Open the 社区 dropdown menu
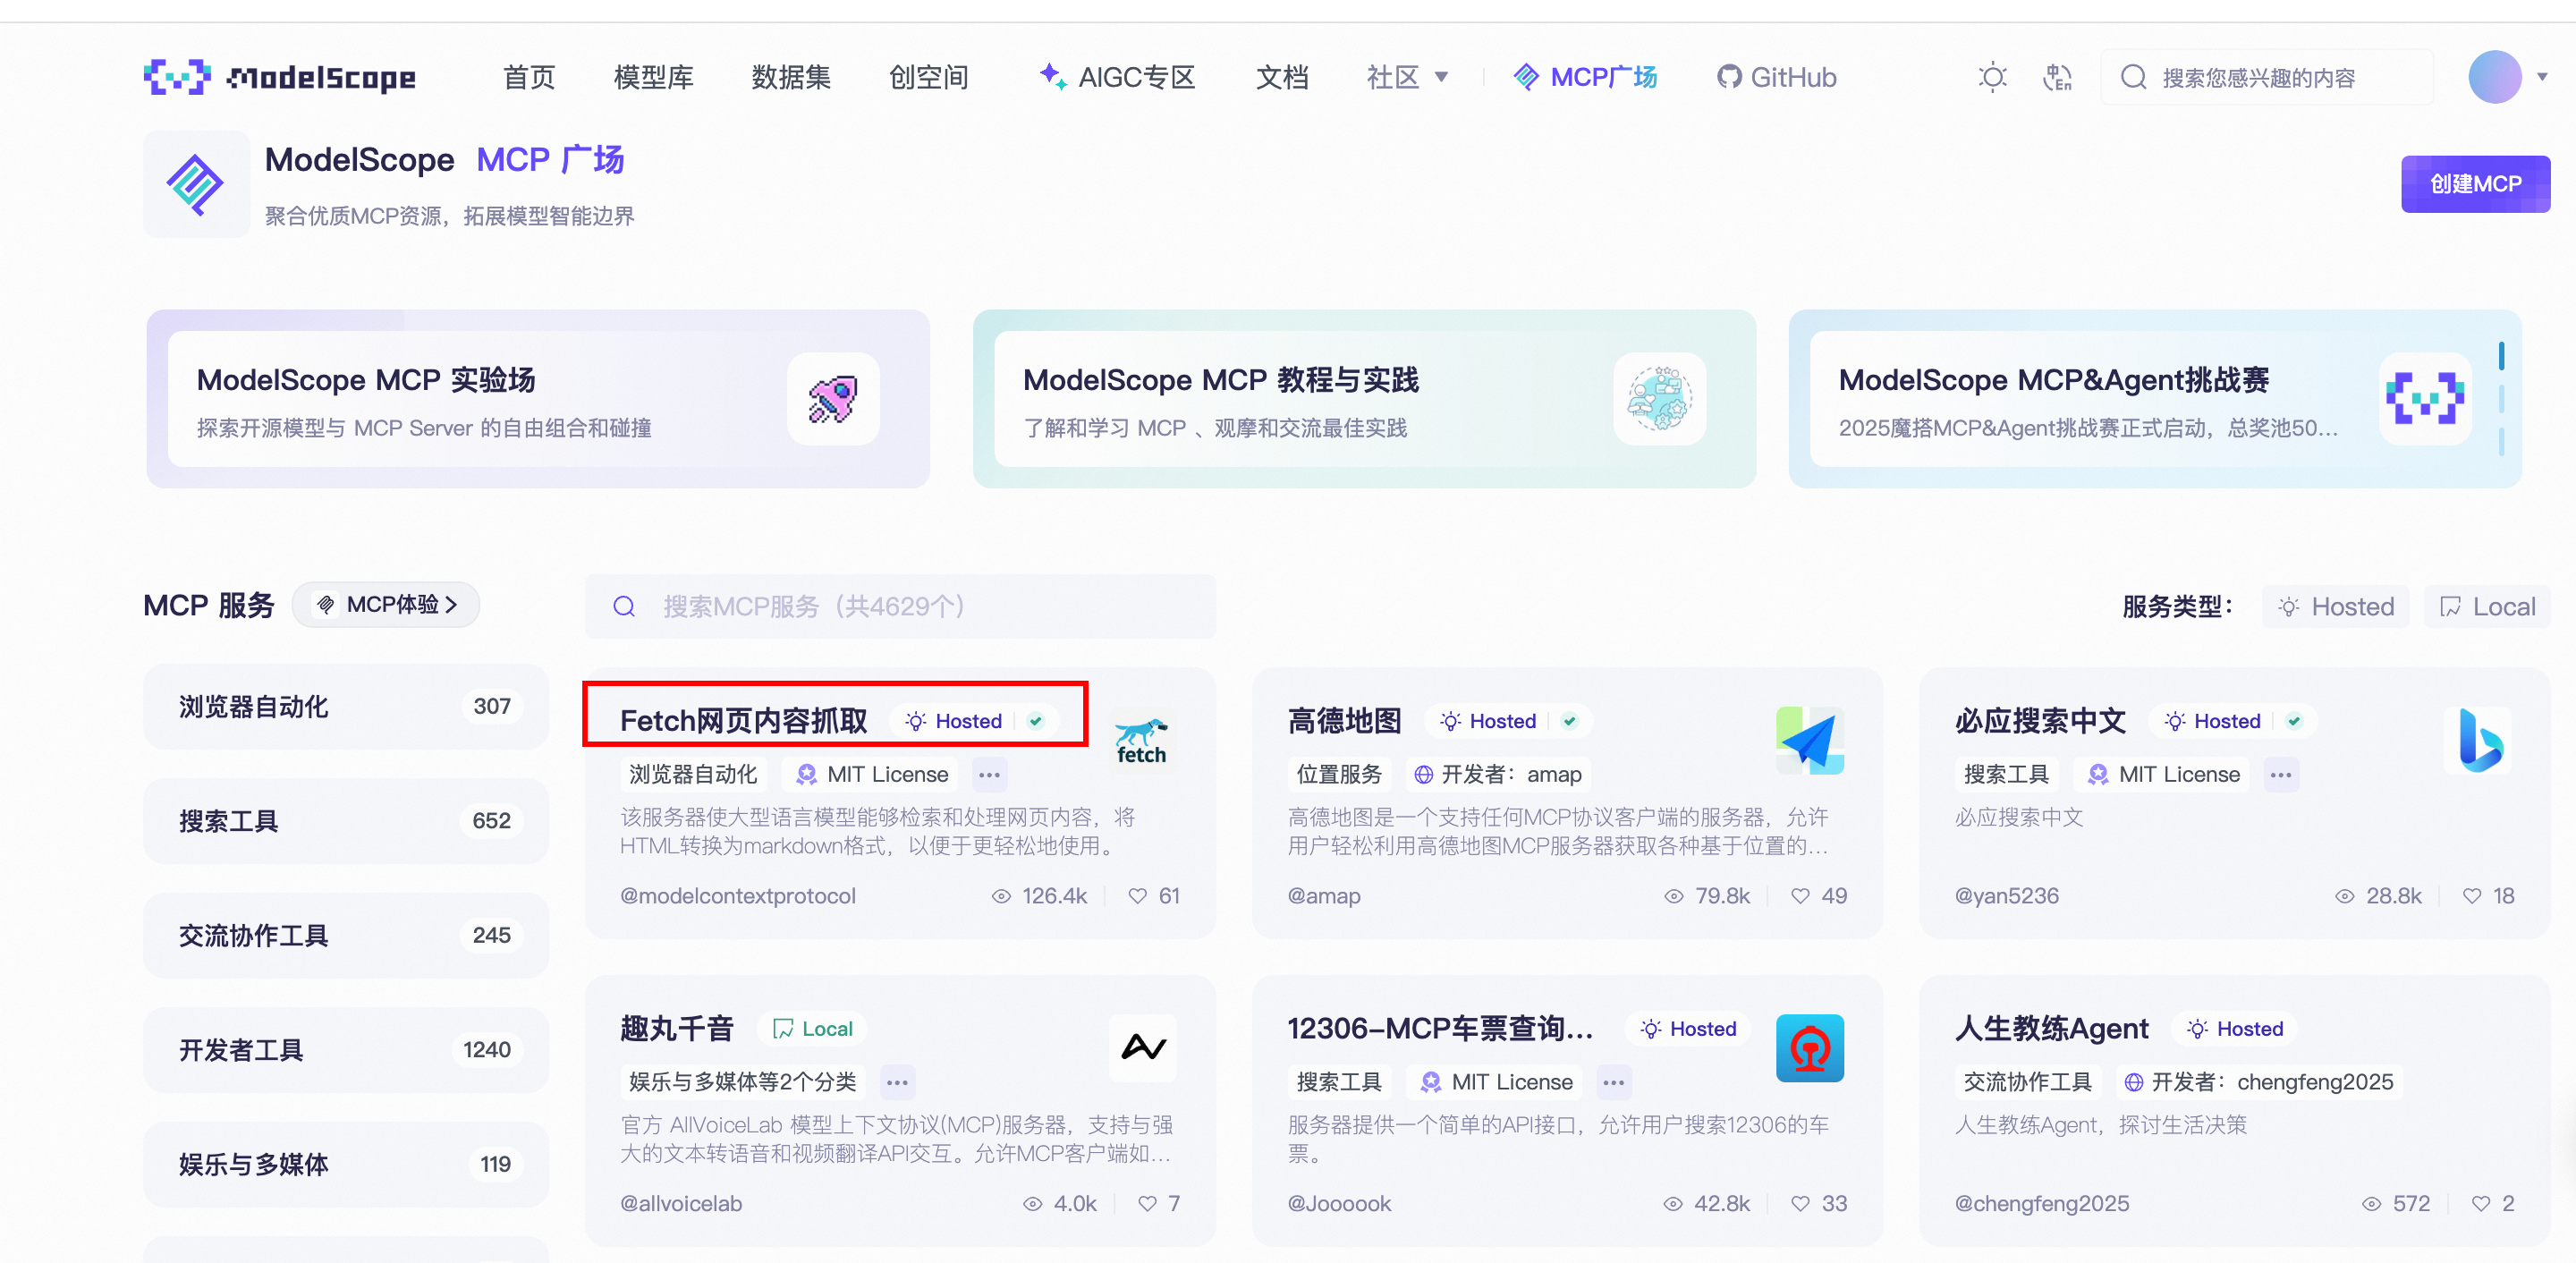 tap(1407, 77)
